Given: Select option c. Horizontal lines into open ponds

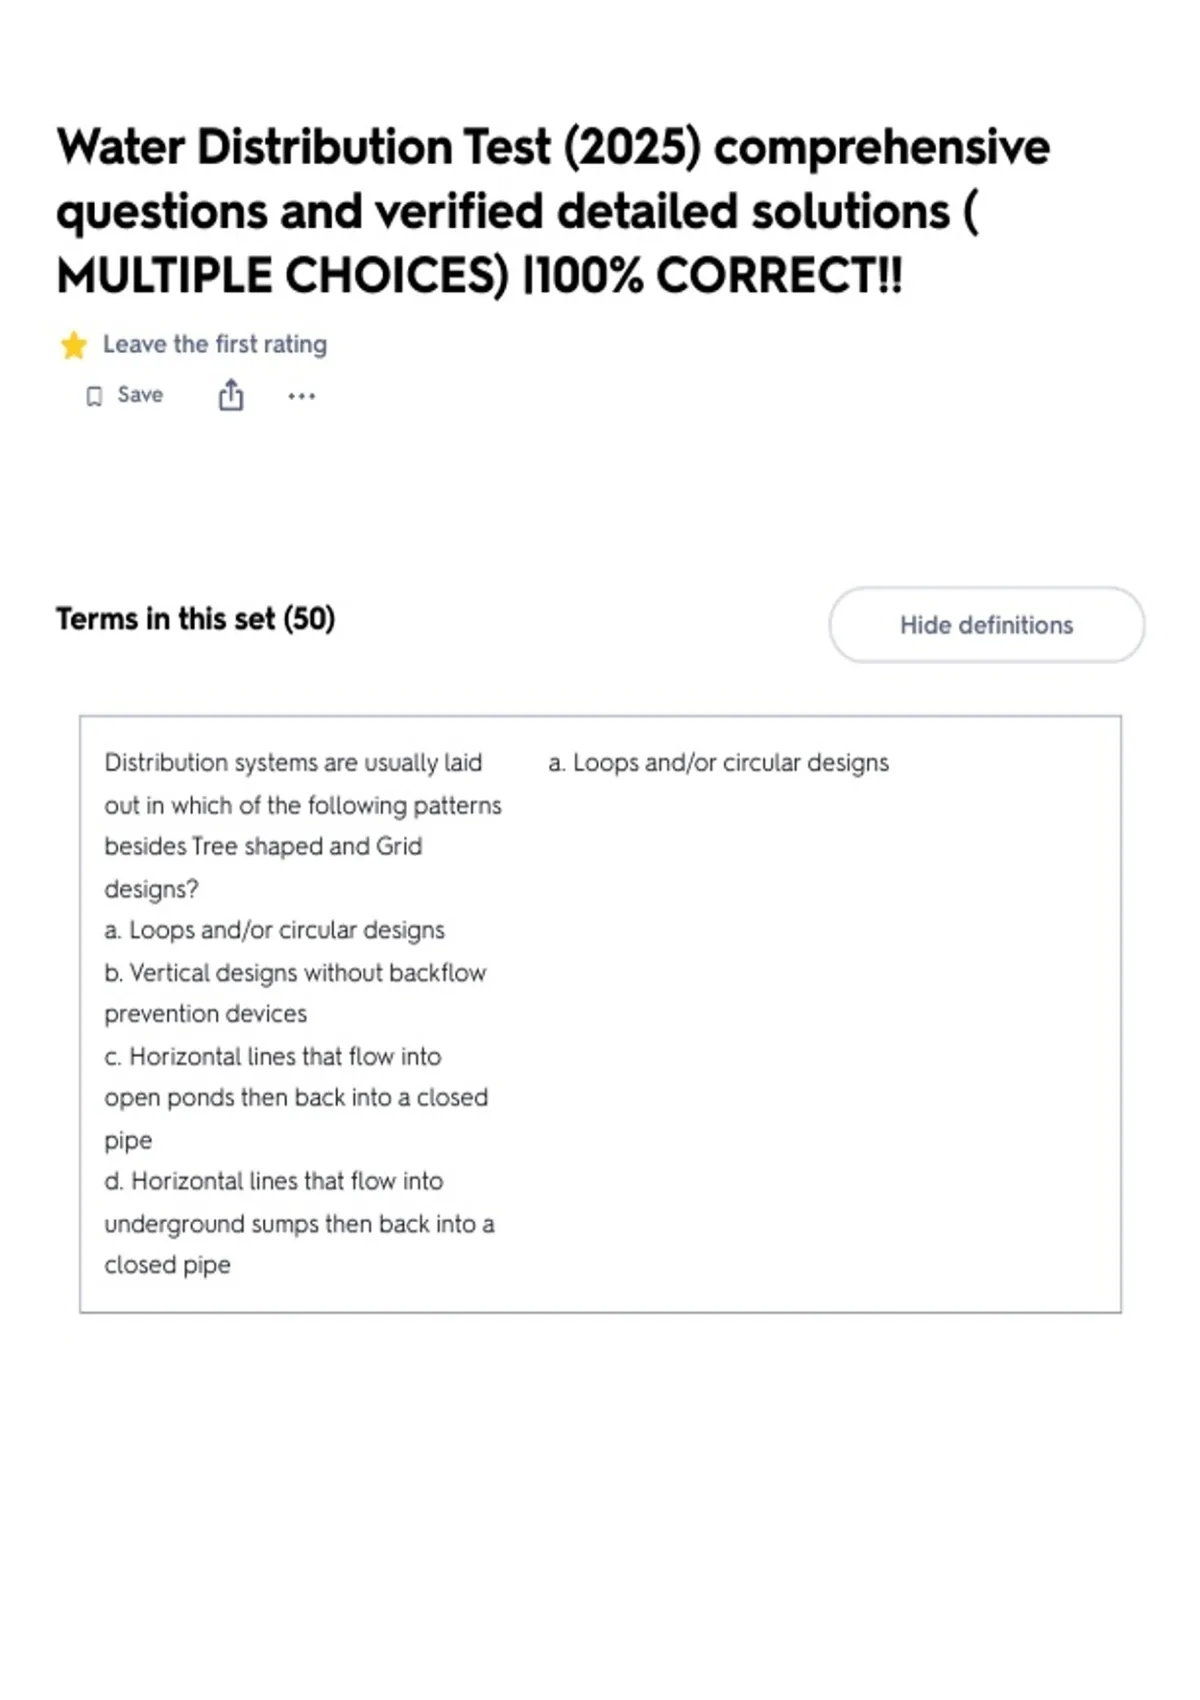Looking at the screenshot, I should tap(296, 1098).
